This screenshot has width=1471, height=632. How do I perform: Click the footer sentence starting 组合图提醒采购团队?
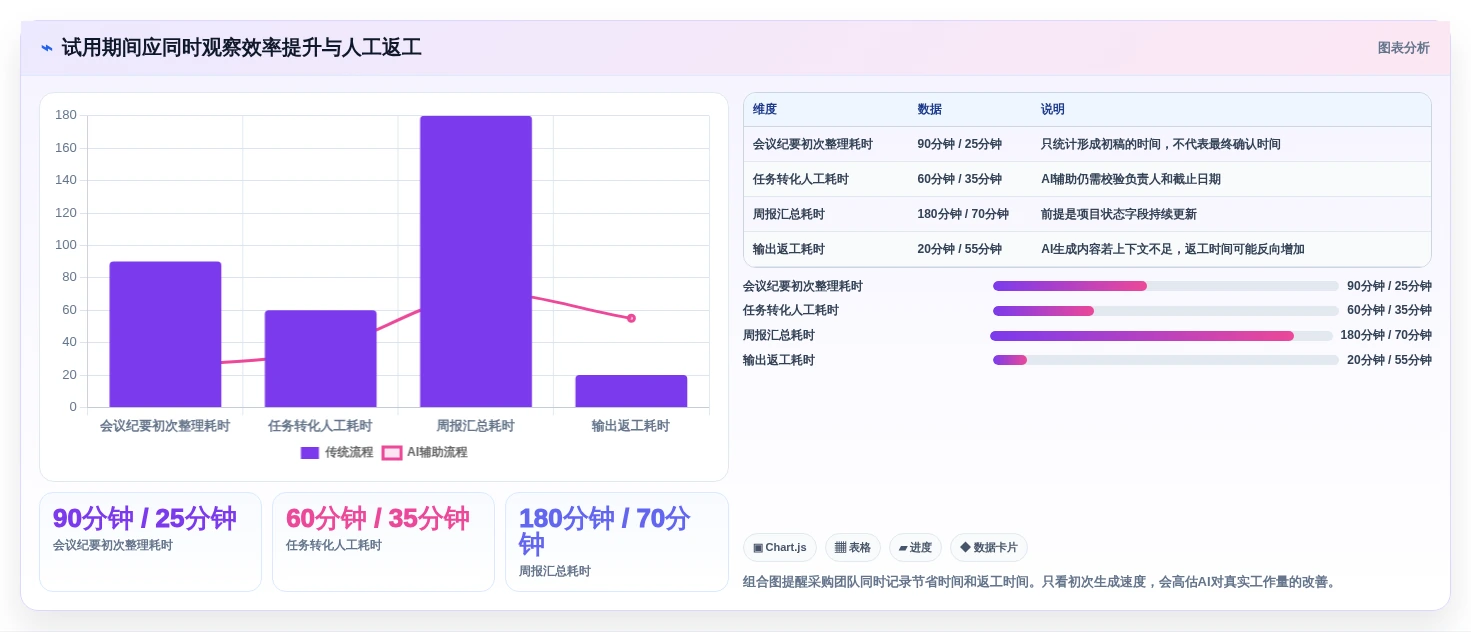click(x=1041, y=582)
